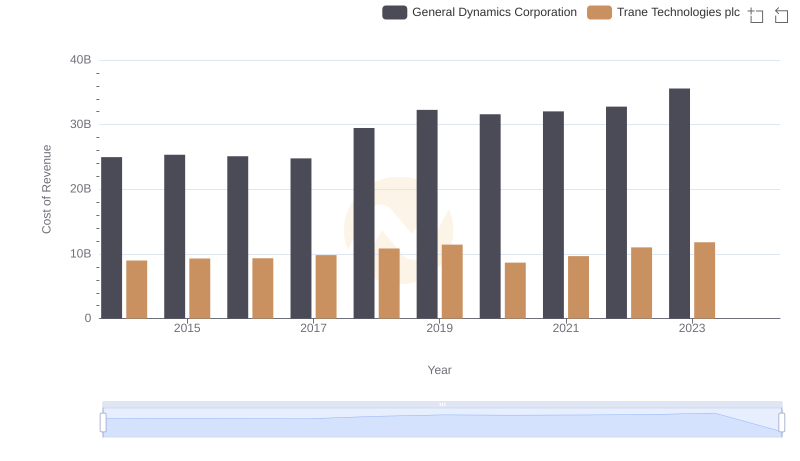Viewport: 800px width, 461px height.
Task: Select General Dynamics bar for 2014
Action: (x=112, y=238)
